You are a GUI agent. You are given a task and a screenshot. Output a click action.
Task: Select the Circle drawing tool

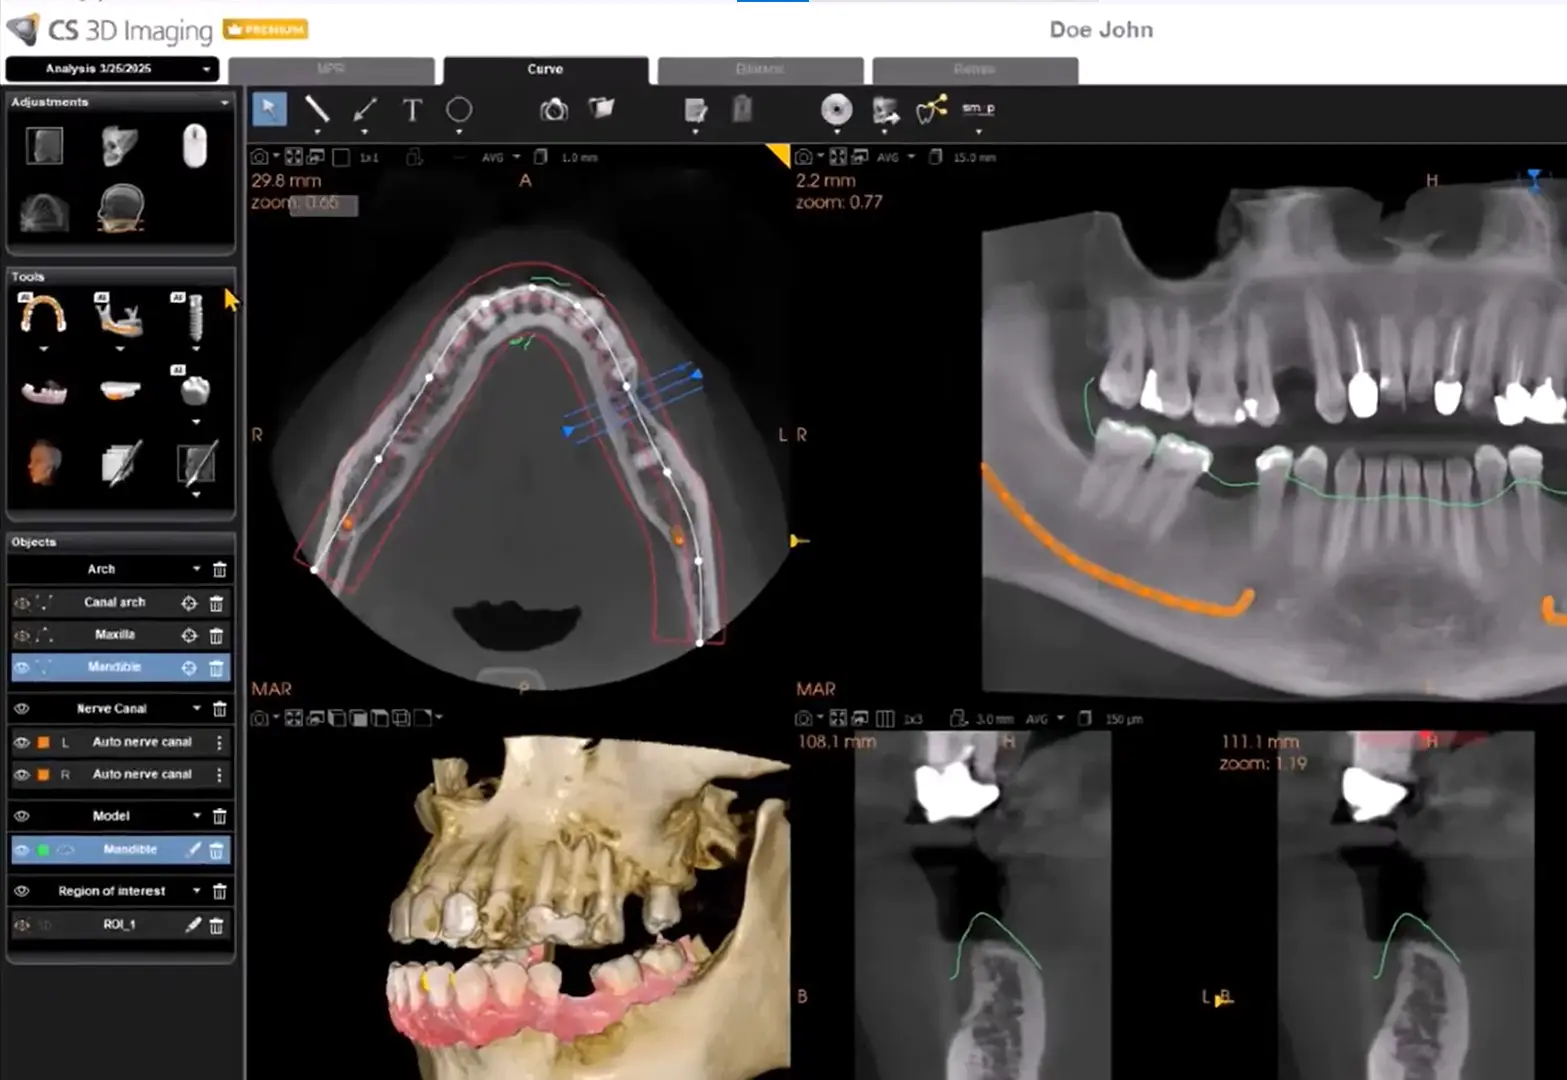click(x=459, y=111)
